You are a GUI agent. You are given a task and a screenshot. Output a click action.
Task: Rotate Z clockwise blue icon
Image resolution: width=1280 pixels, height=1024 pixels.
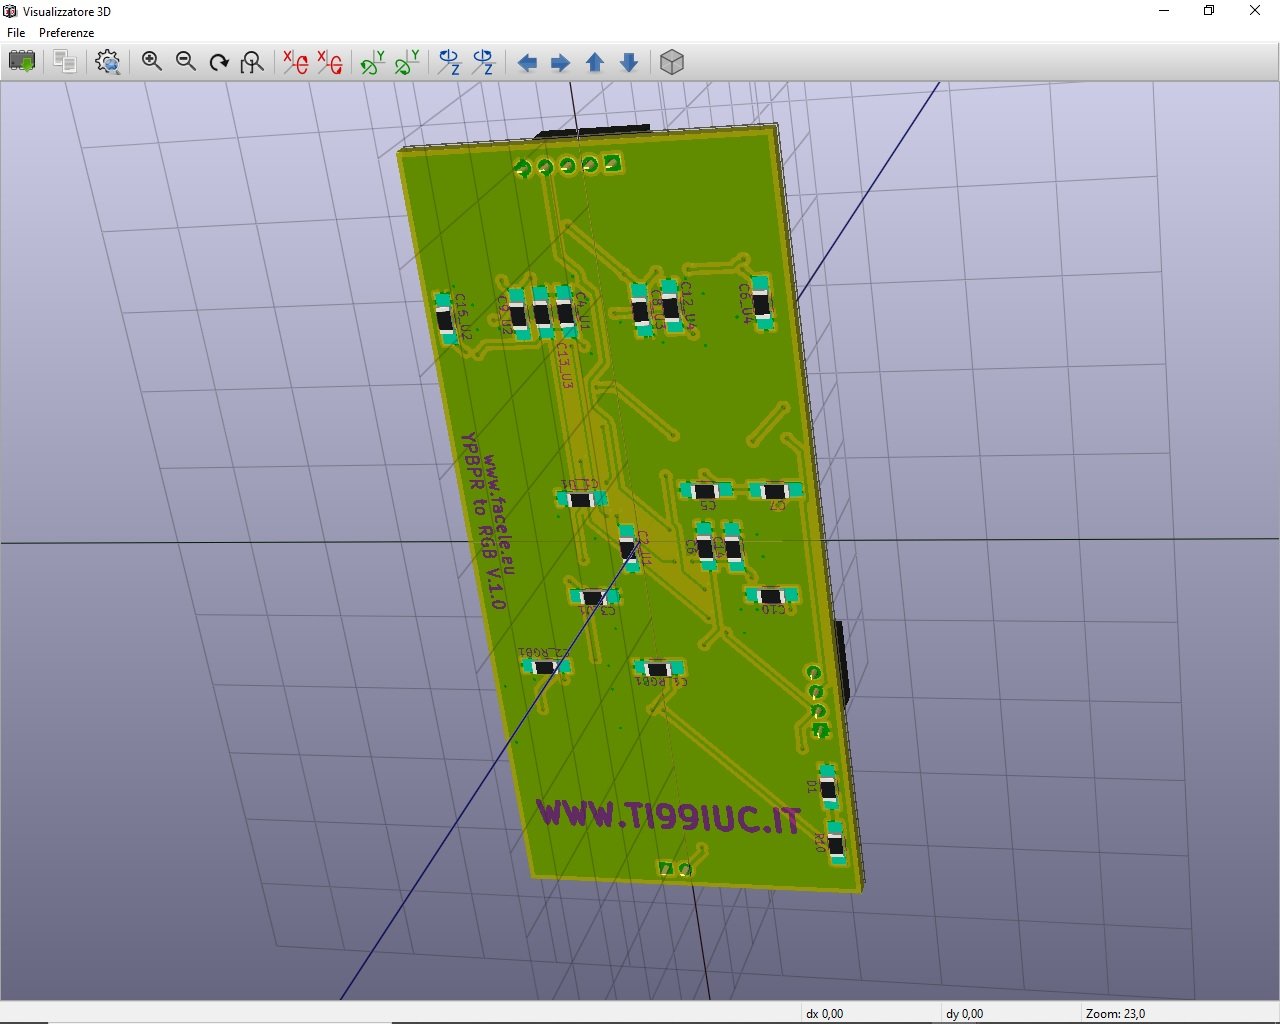pos(450,62)
